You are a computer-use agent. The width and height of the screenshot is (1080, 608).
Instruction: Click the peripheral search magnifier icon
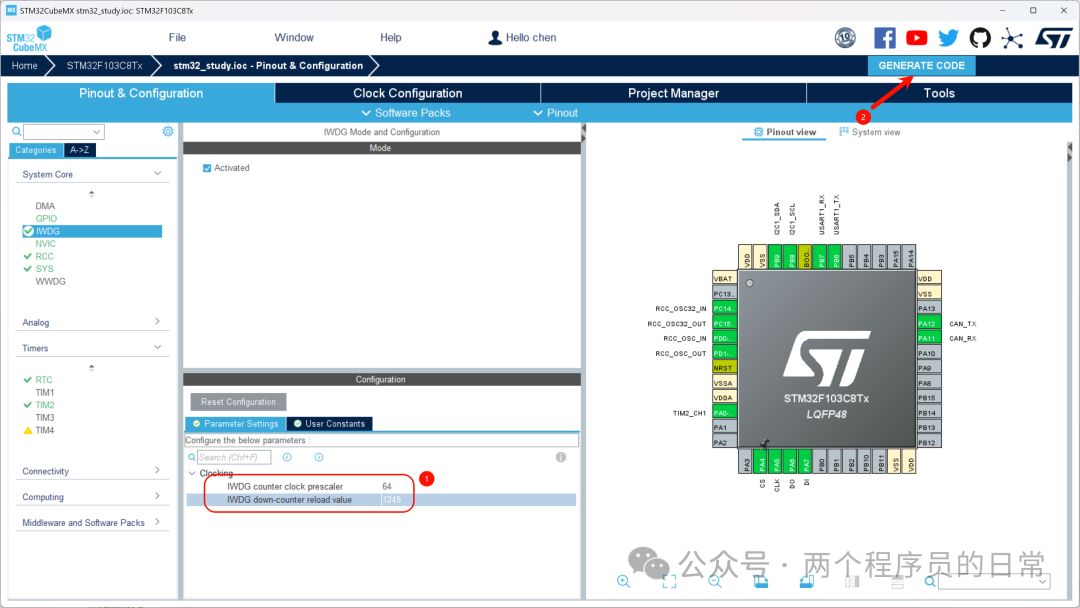(x=17, y=132)
